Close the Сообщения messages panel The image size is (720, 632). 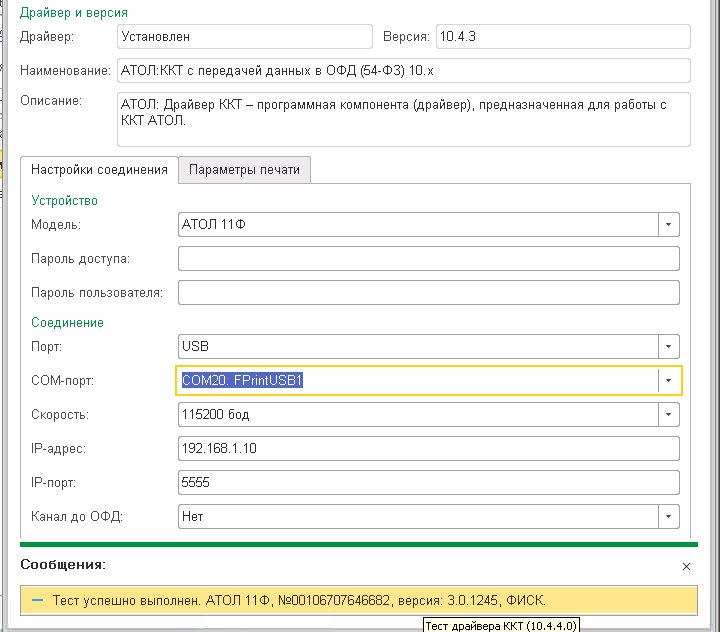click(x=686, y=566)
